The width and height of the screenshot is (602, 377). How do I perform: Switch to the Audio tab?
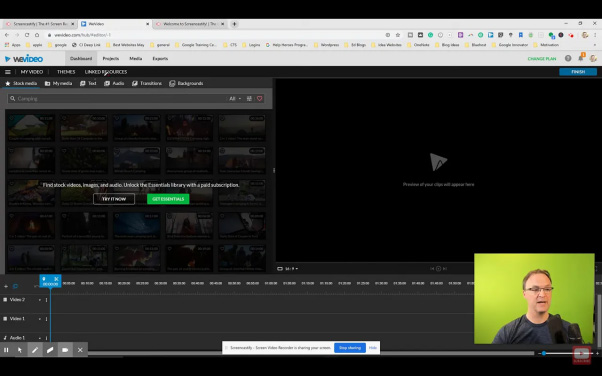pyautogui.click(x=114, y=83)
